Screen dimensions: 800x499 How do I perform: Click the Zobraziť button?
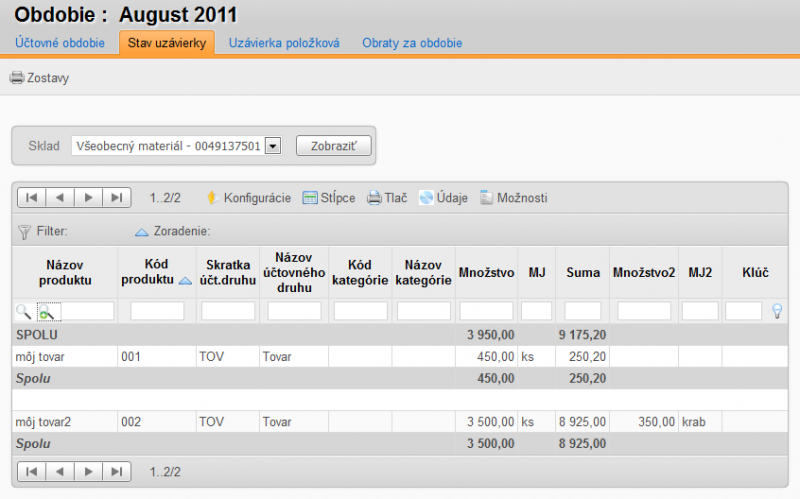334,146
